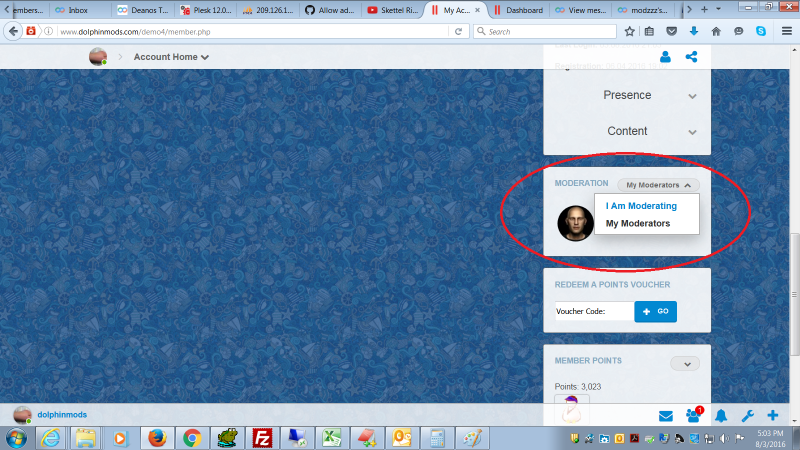Open Internet Explorer from the taskbar

click(51, 438)
